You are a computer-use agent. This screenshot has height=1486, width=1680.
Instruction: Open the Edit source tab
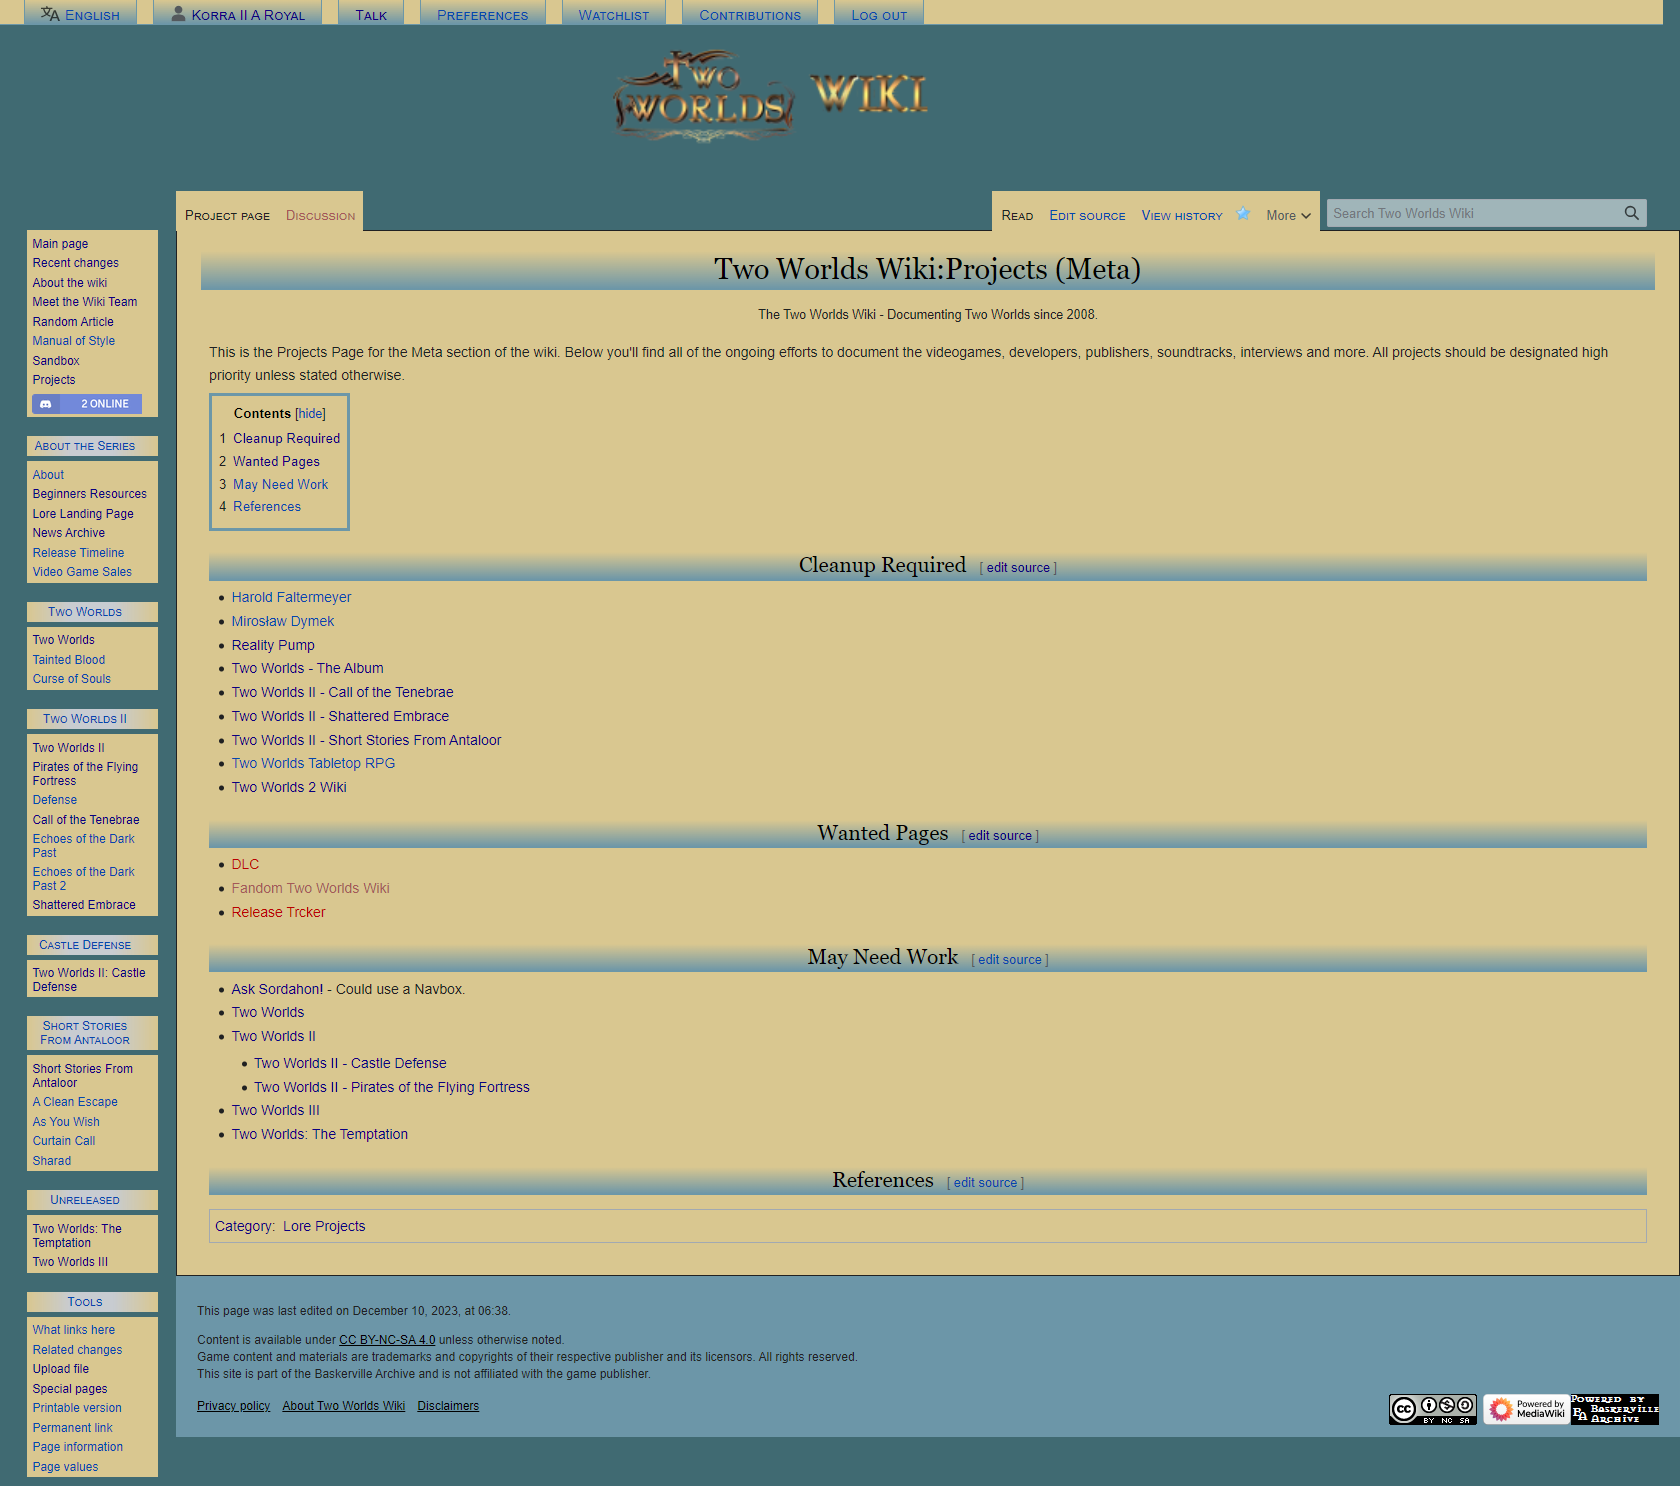click(1087, 216)
